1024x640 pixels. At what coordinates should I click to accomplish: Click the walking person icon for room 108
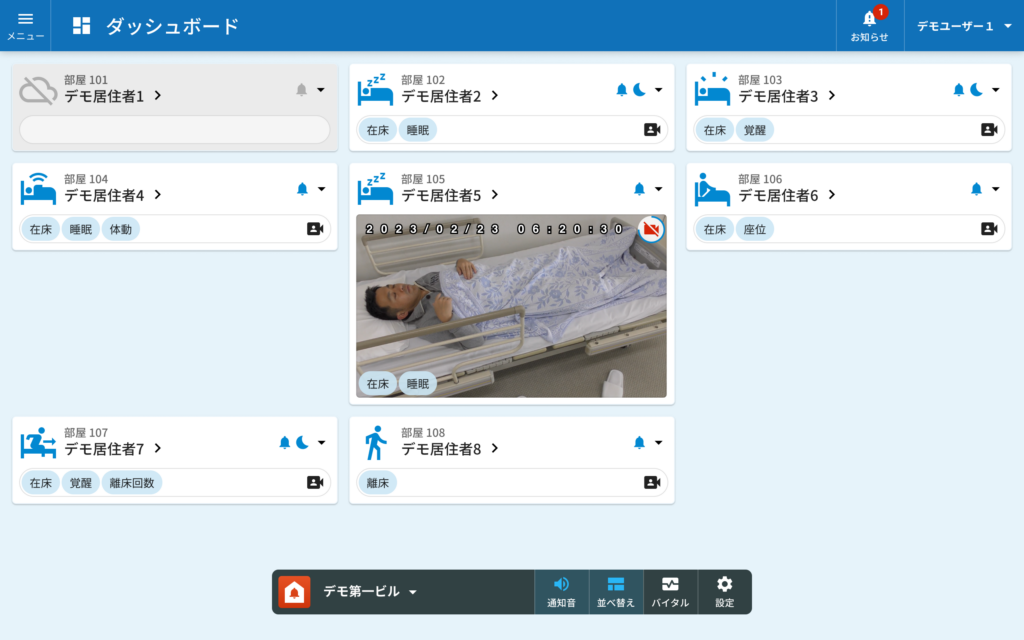(376, 442)
